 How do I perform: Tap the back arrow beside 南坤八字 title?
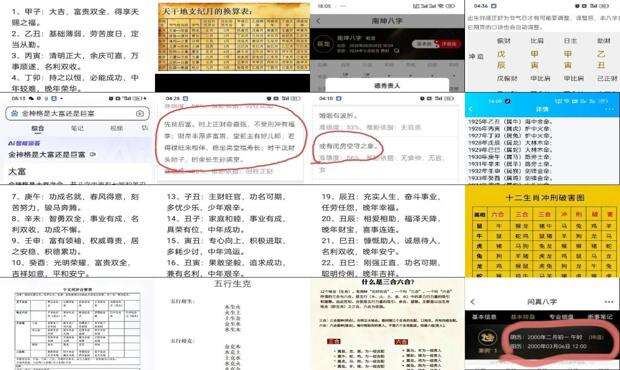point(319,21)
